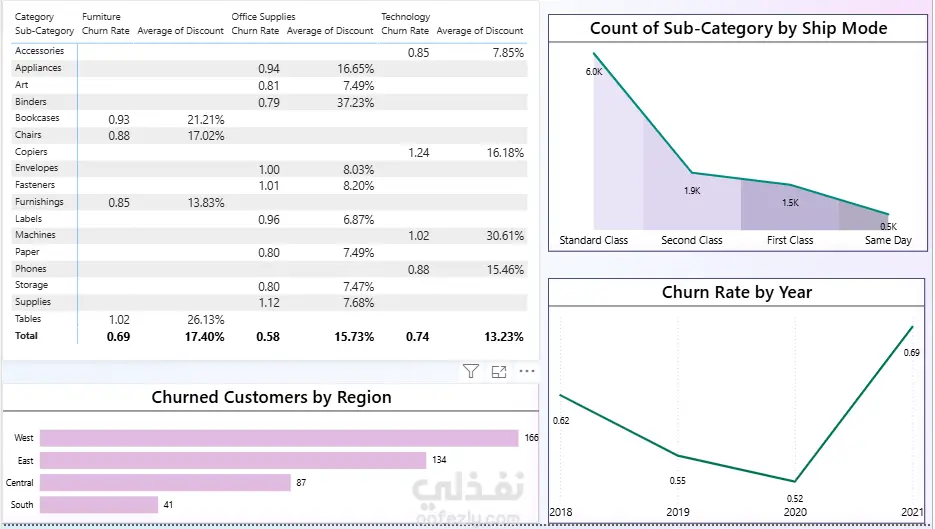
Task: Click the Technology category column header
Action: (x=405, y=17)
